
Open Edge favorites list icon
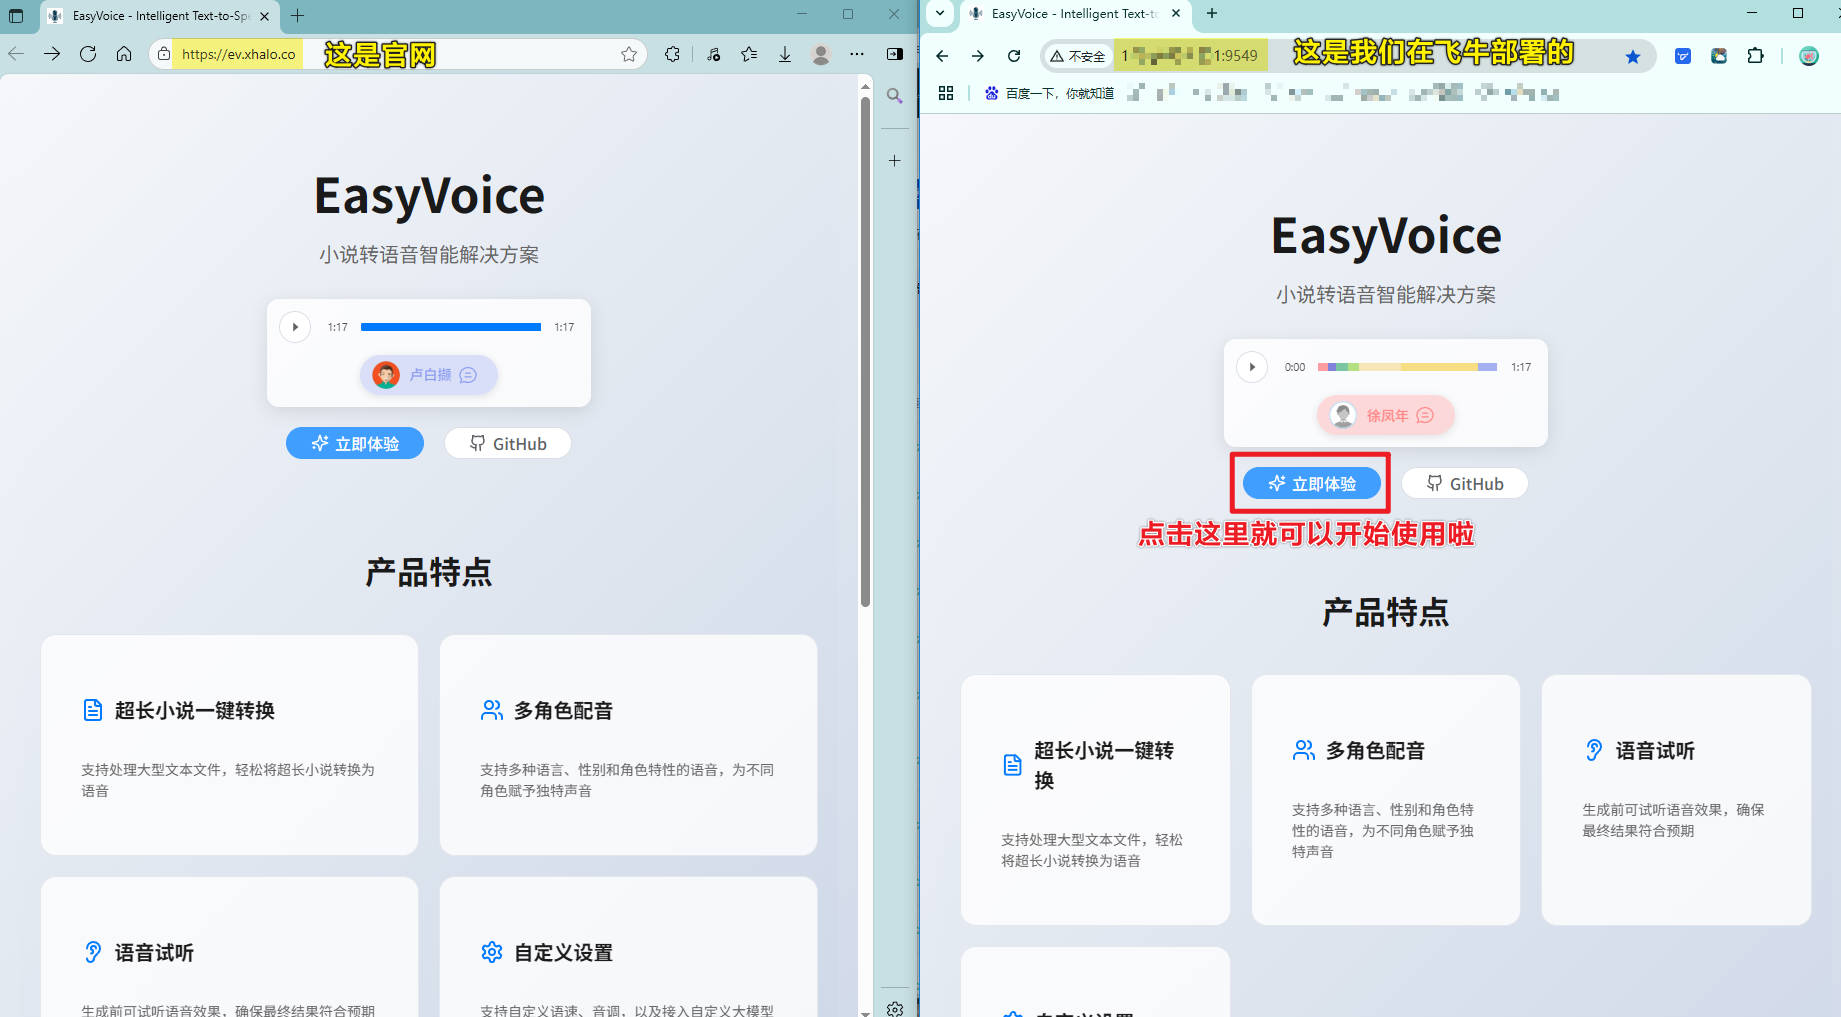pos(749,54)
